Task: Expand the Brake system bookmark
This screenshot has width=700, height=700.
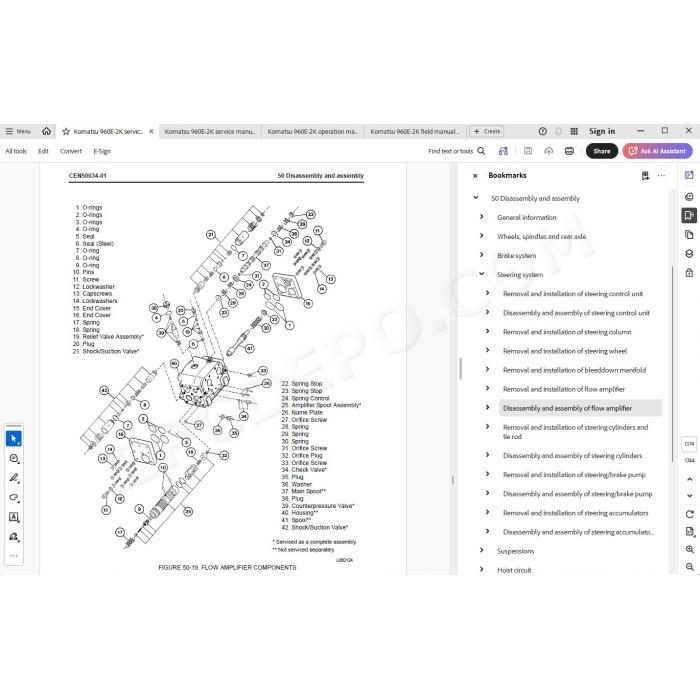Action: pos(482,255)
